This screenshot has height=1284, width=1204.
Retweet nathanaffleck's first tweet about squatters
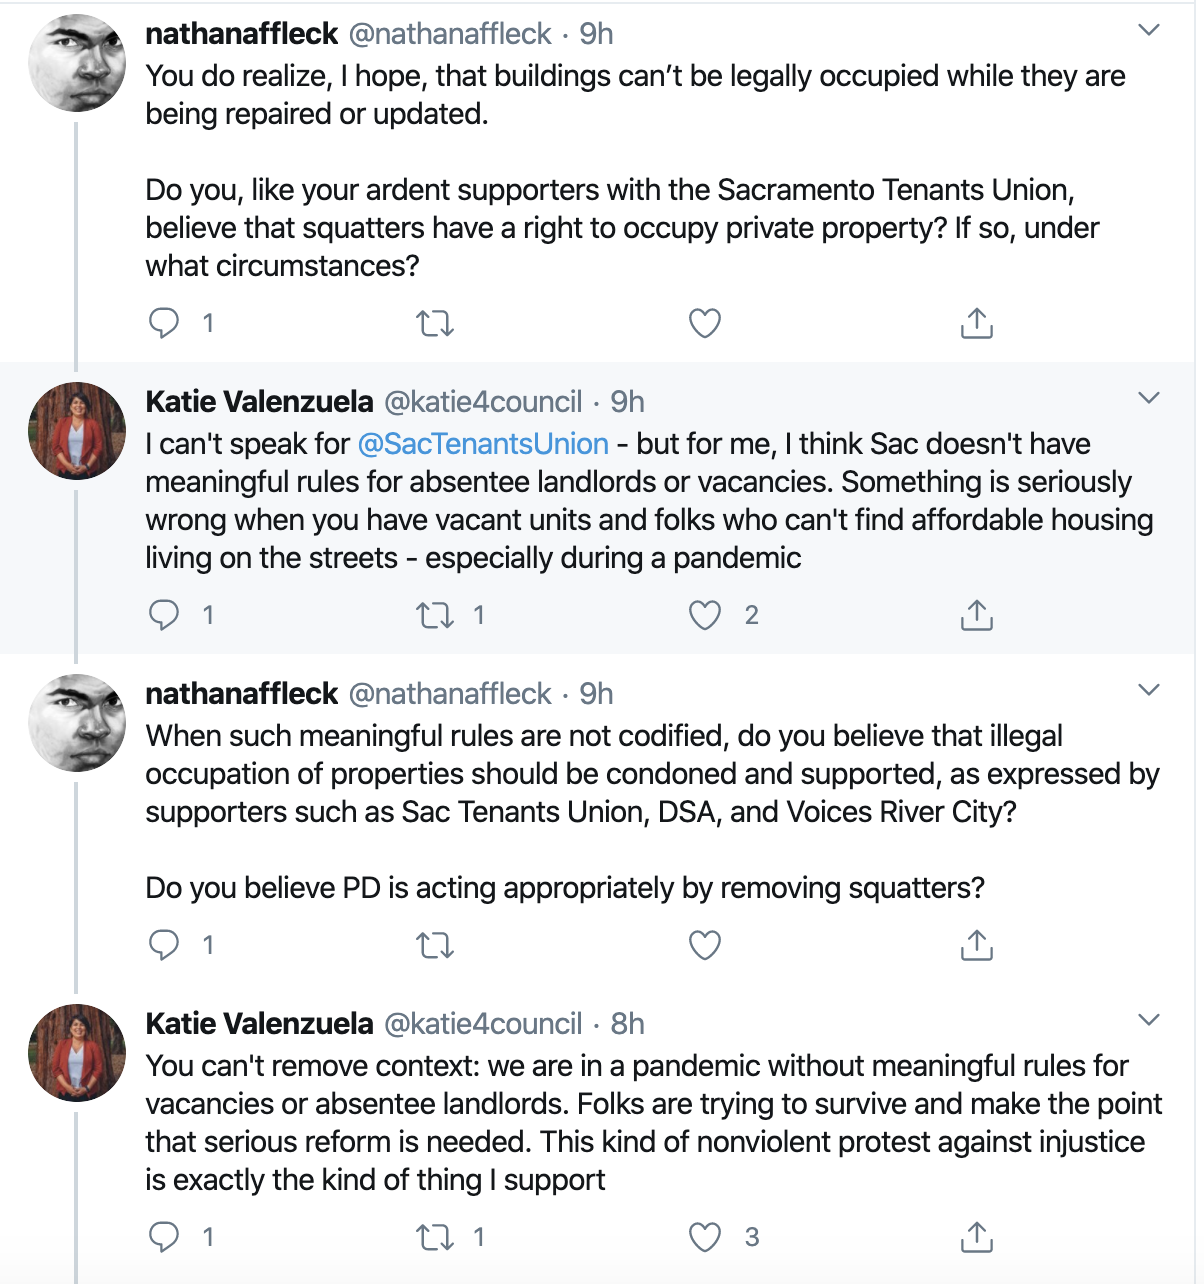[x=435, y=323]
